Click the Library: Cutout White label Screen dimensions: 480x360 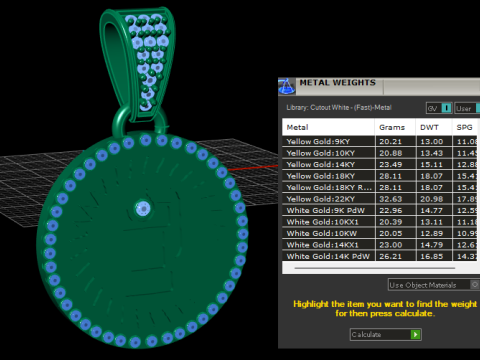(339, 108)
